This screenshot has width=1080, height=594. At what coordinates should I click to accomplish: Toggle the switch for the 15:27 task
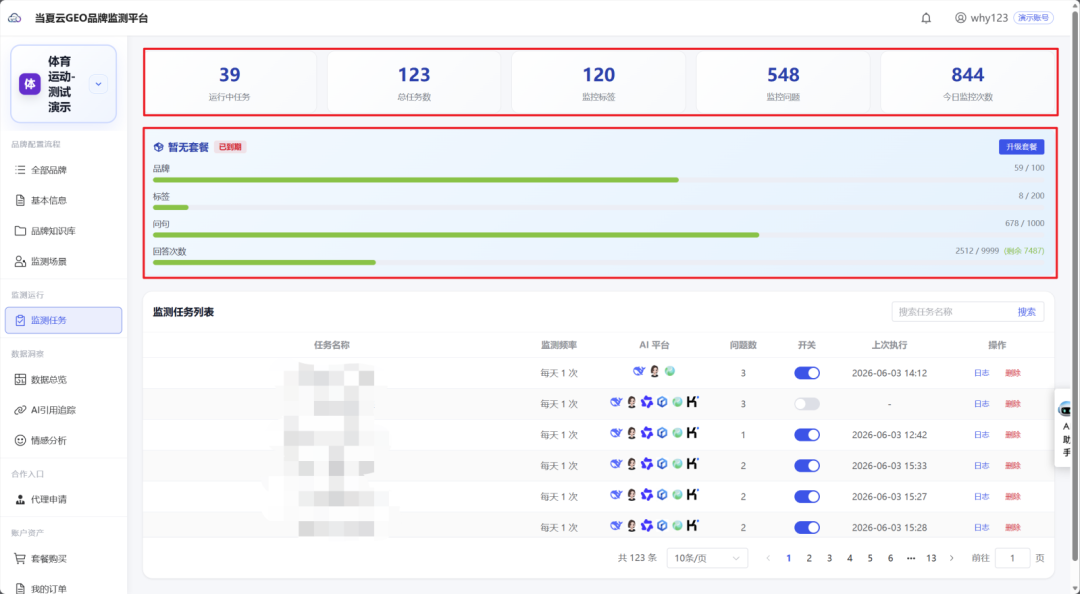[x=807, y=496]
